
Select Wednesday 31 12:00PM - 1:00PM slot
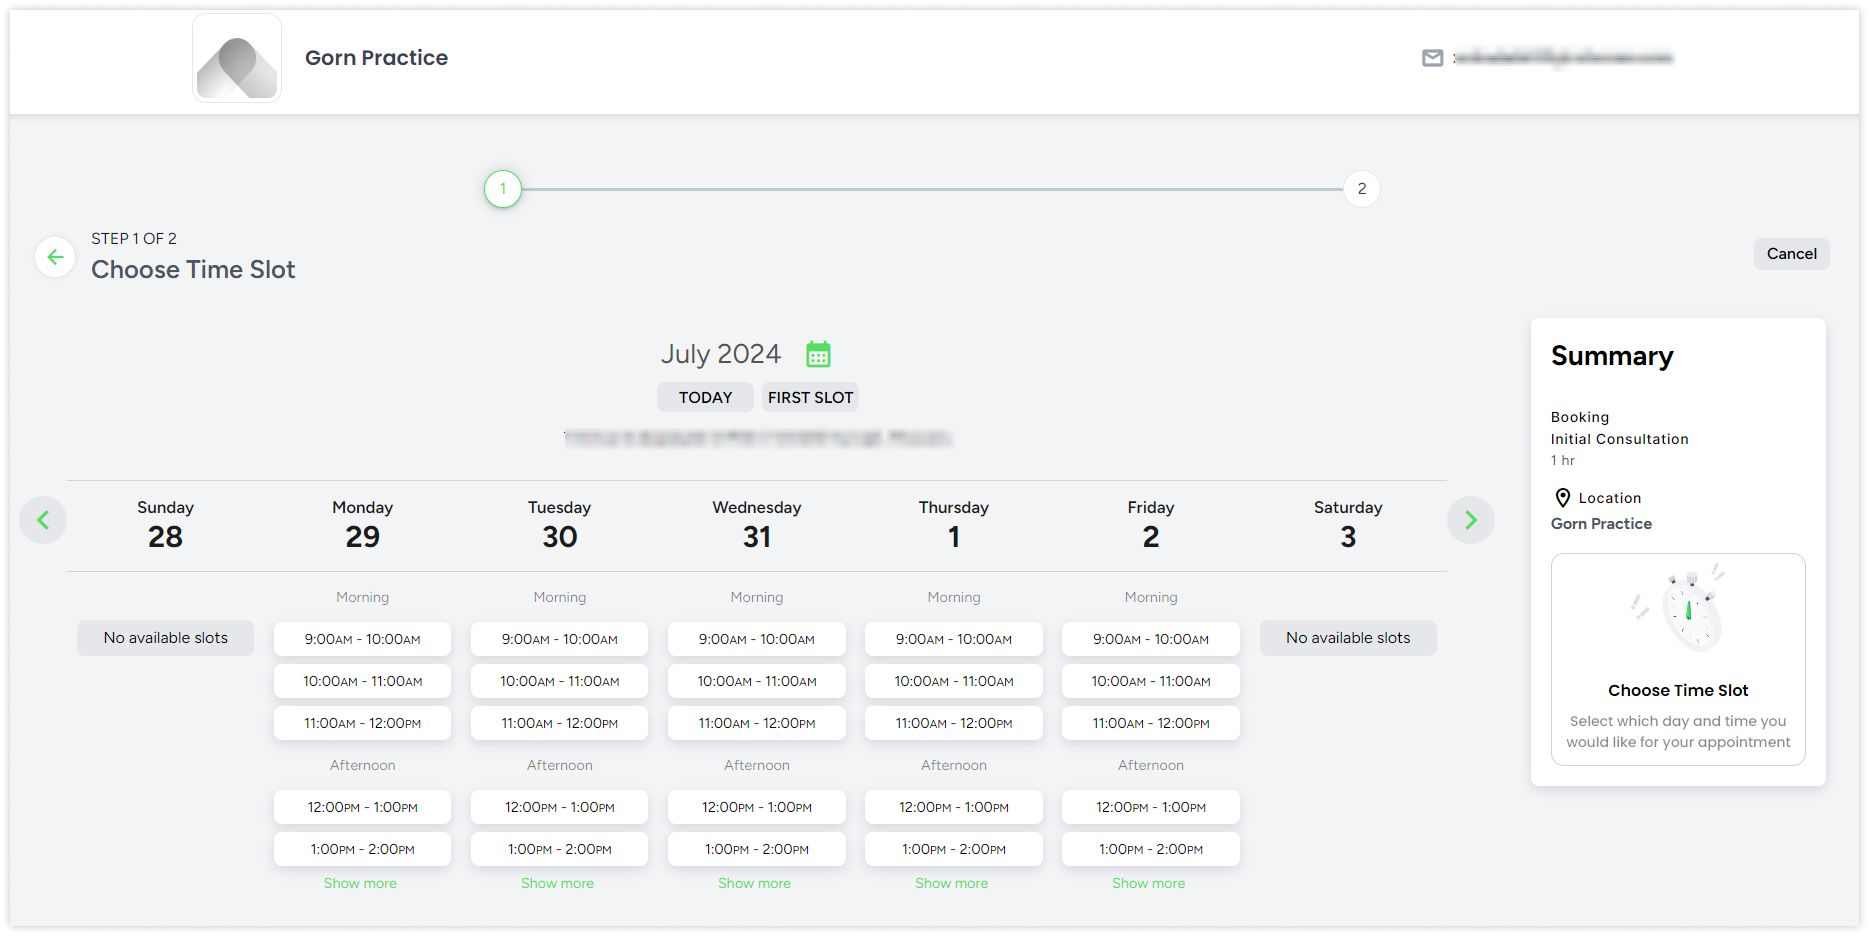point(757,807)
